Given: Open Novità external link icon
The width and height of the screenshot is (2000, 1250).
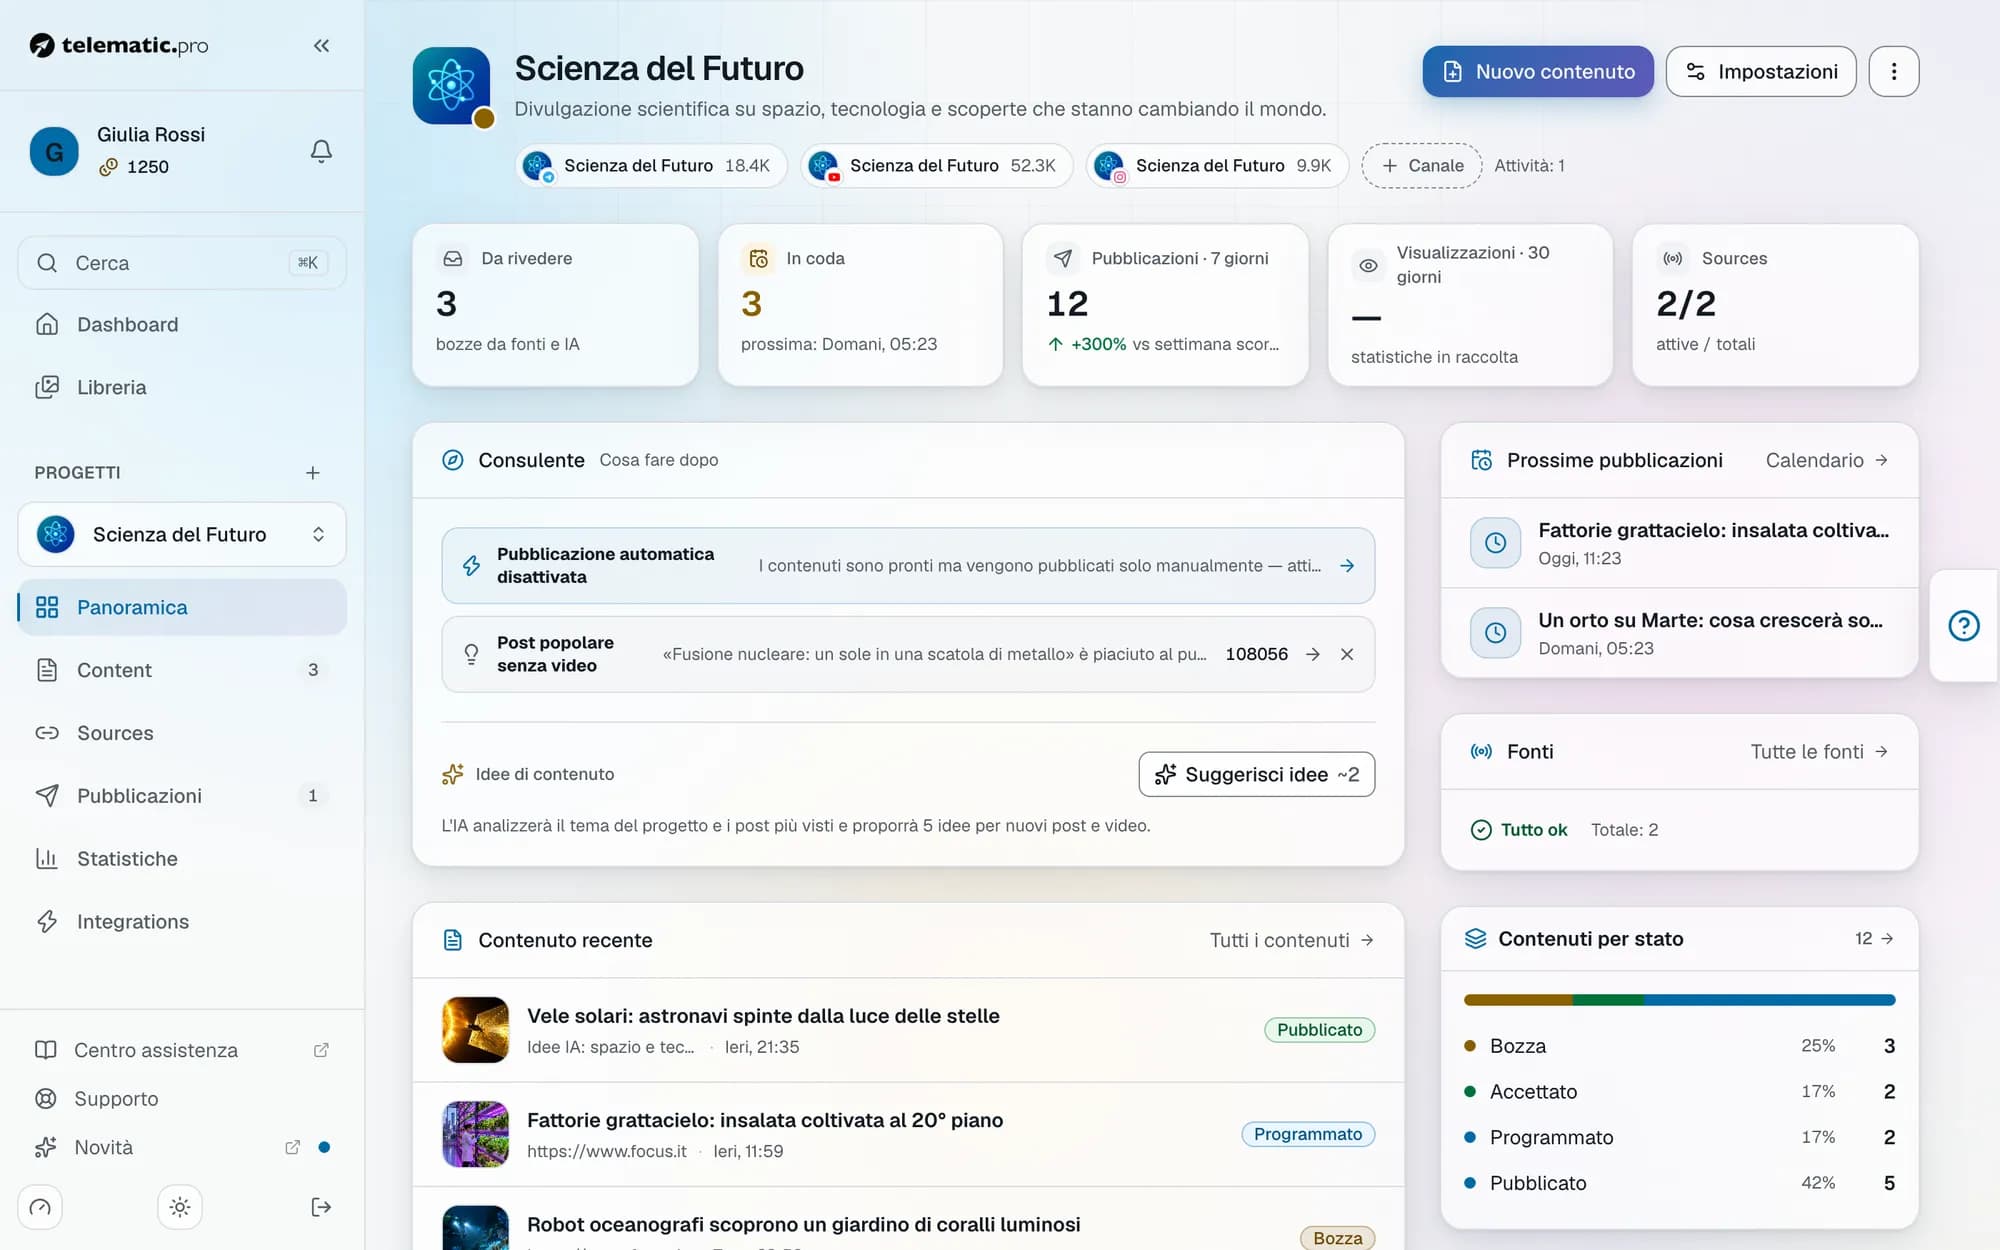Looking at the screenshot, I should (x=292, y=1147).
